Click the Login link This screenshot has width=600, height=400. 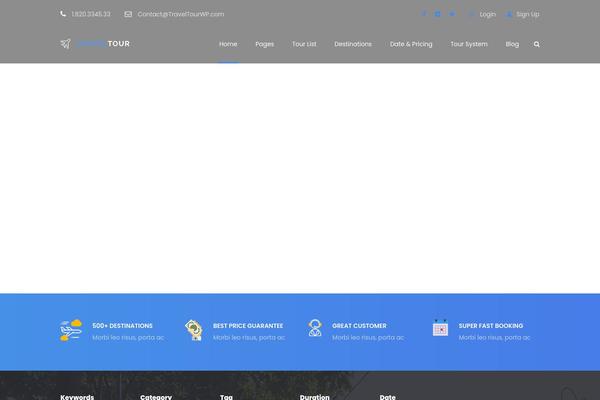[x=488, y=14]
